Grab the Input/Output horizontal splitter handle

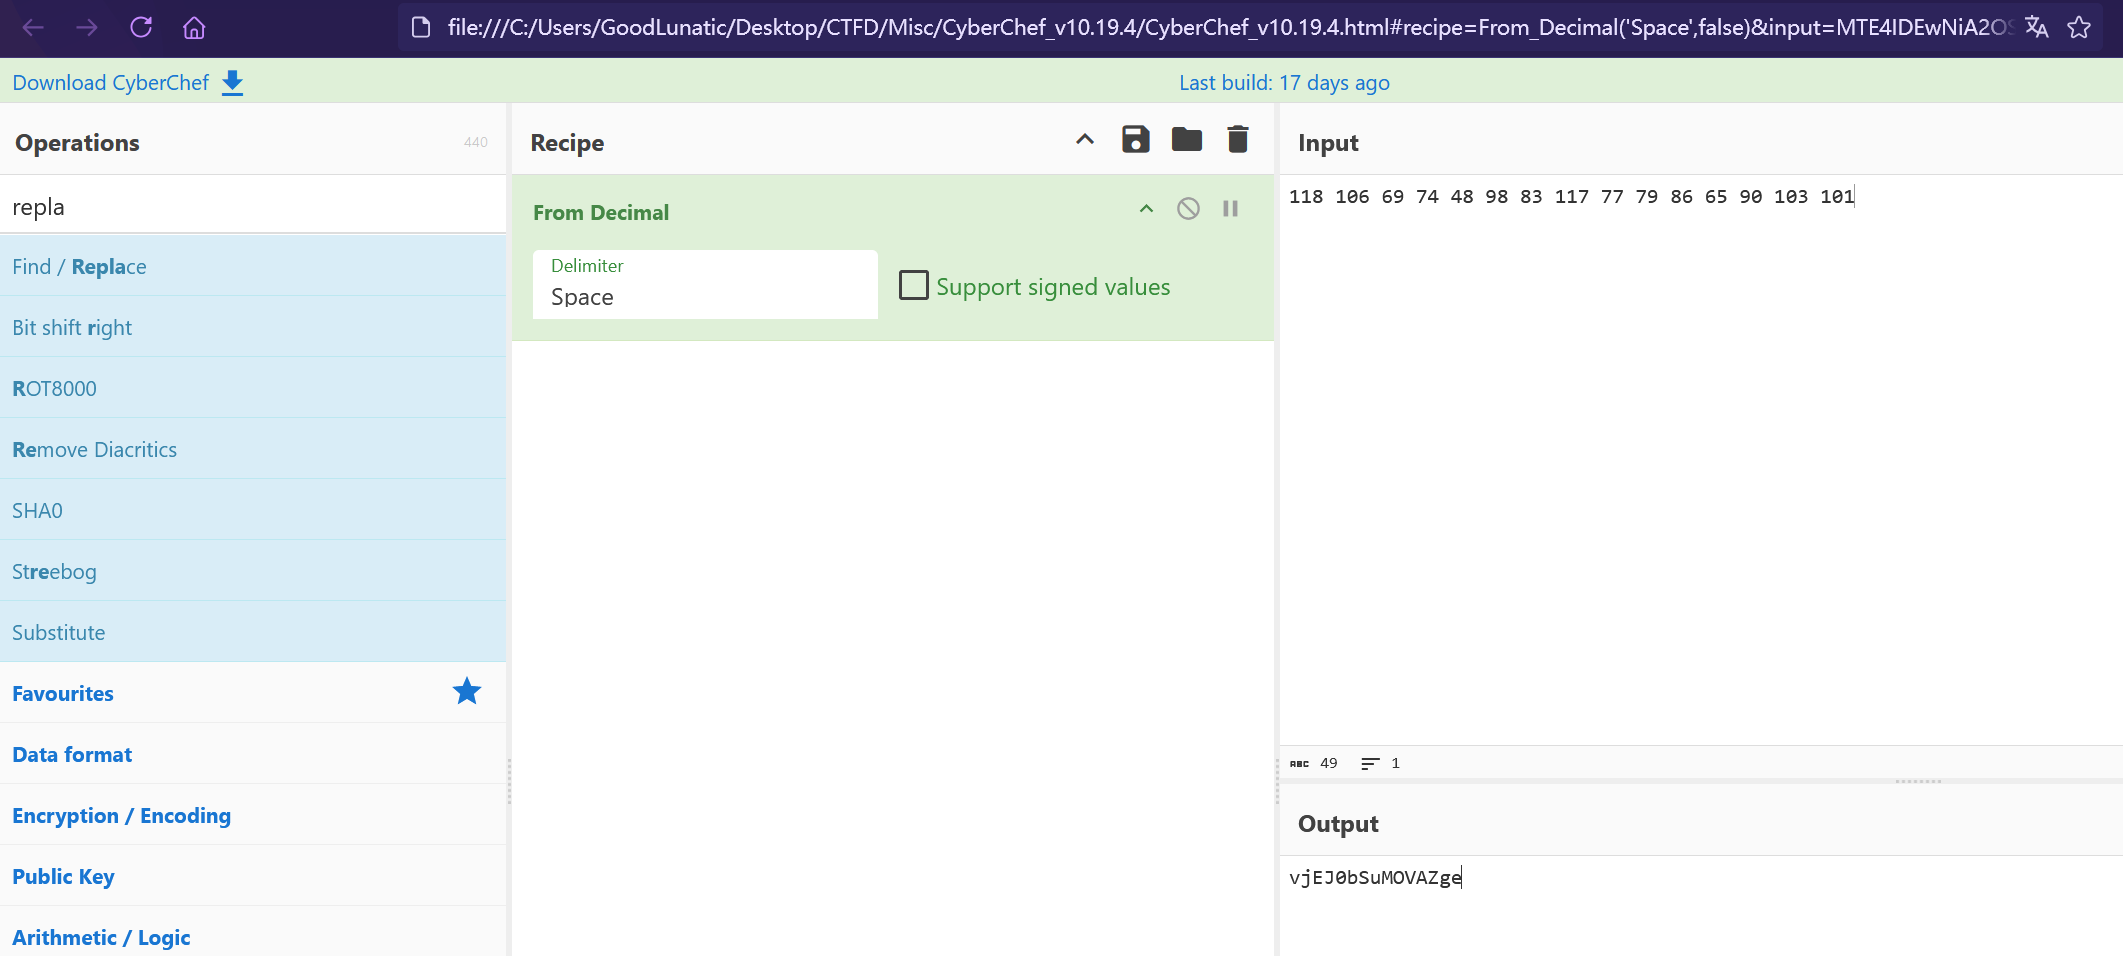1918,781
